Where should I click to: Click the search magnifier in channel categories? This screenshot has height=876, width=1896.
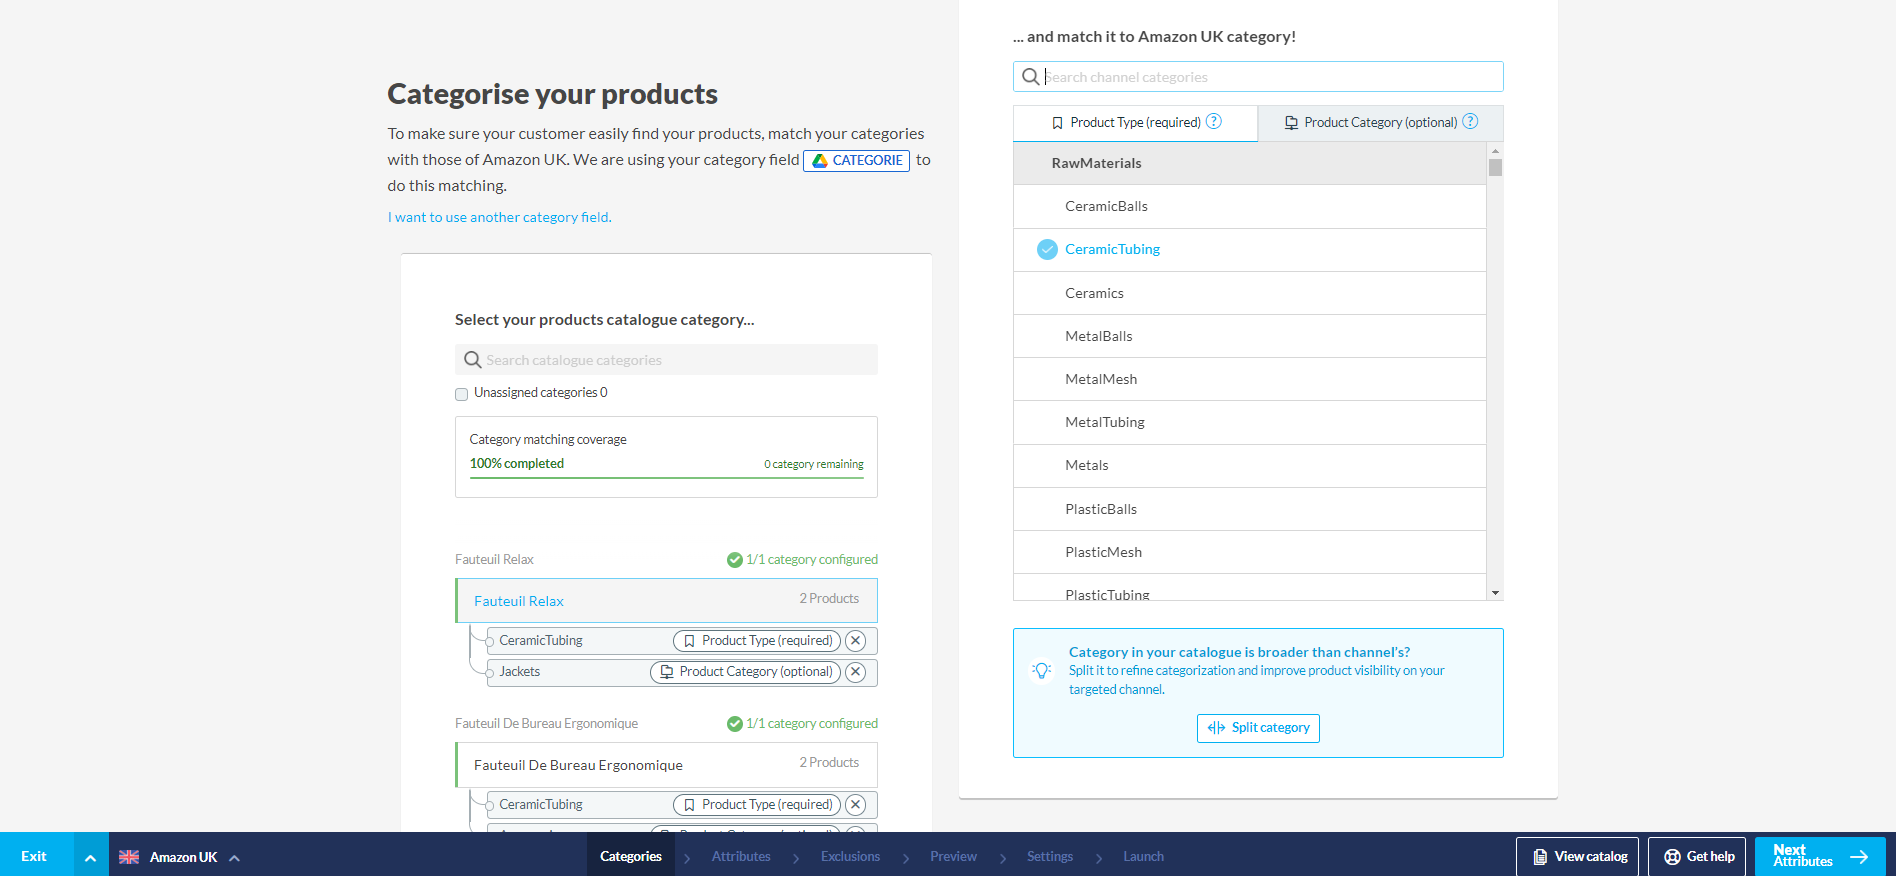point(1030,77)
